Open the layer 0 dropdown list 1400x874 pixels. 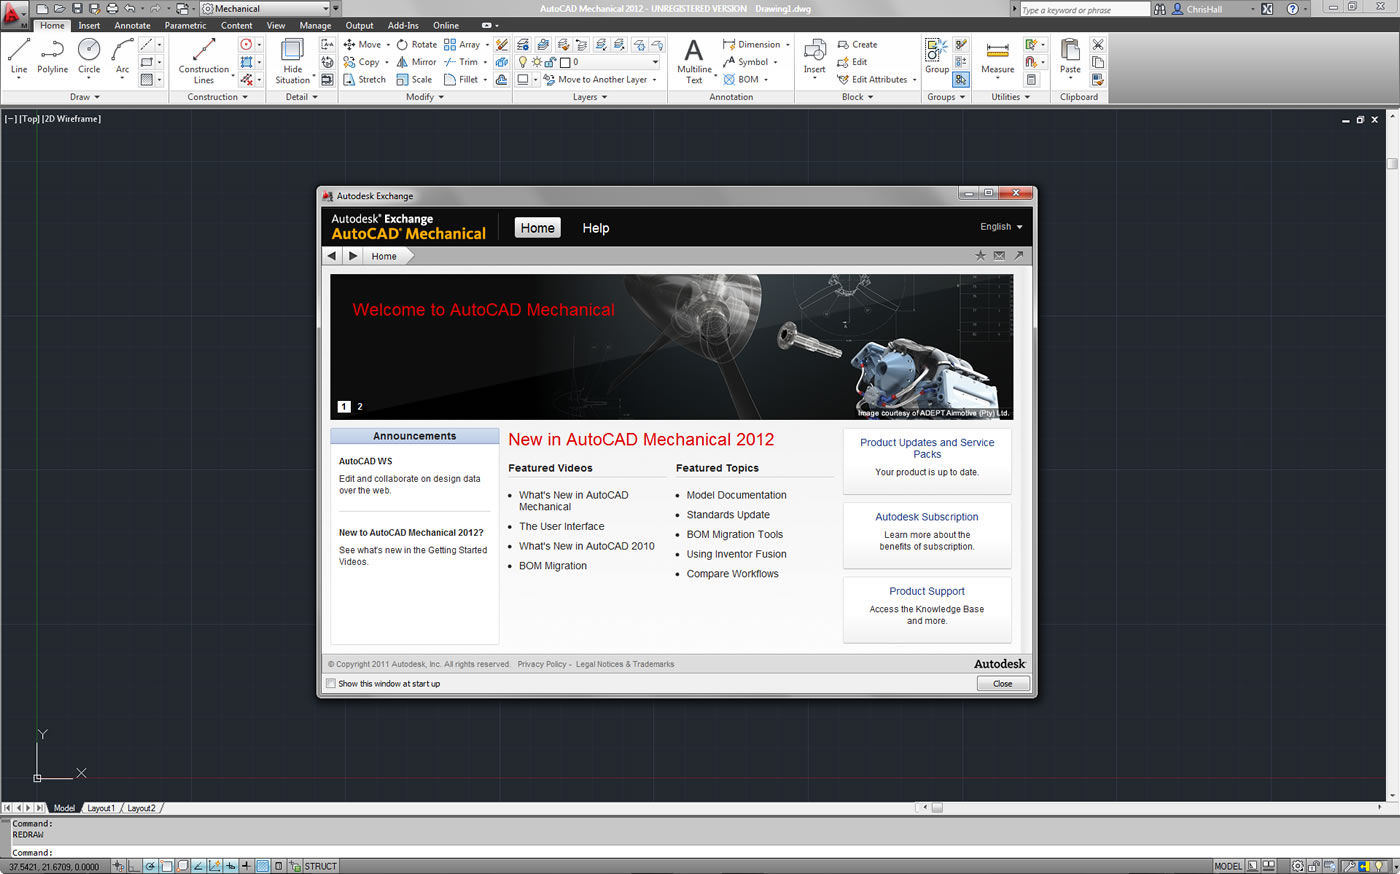[656, 62]
